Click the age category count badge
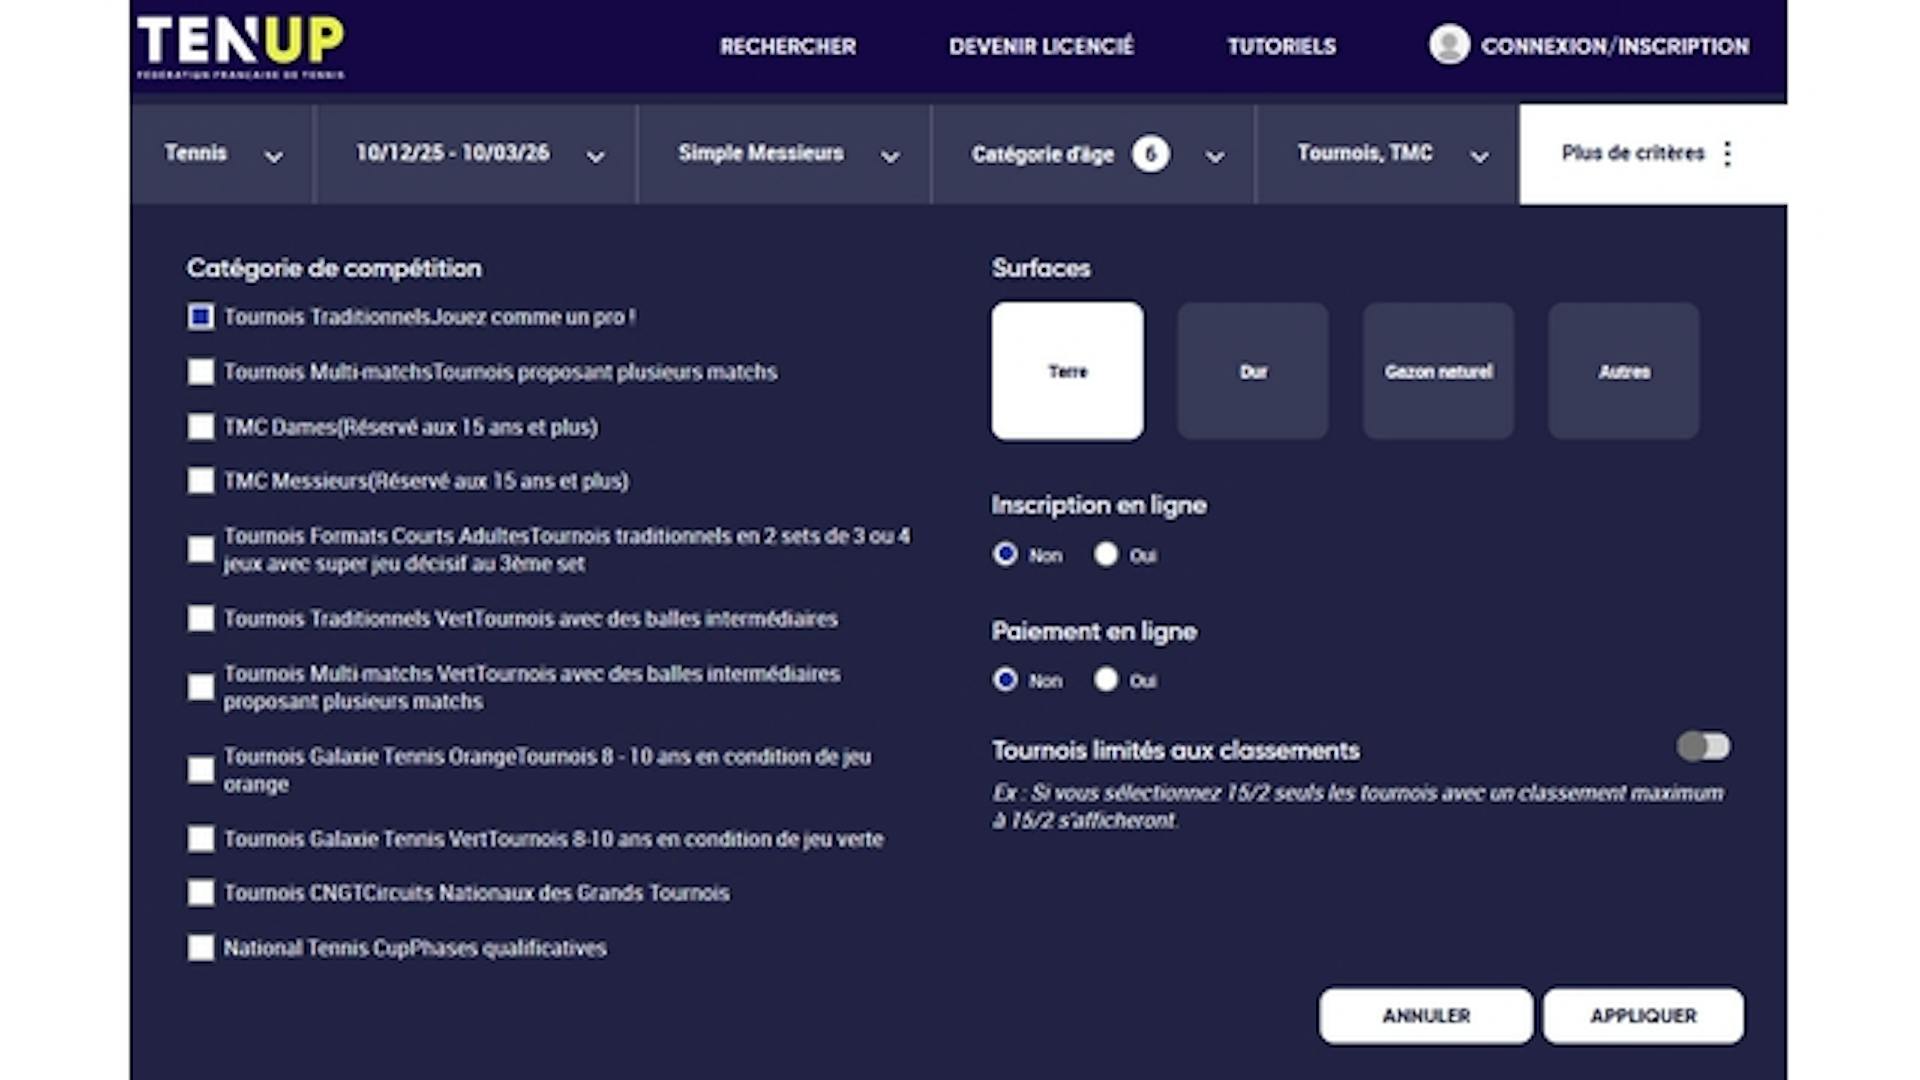 tap(1150, 154)
